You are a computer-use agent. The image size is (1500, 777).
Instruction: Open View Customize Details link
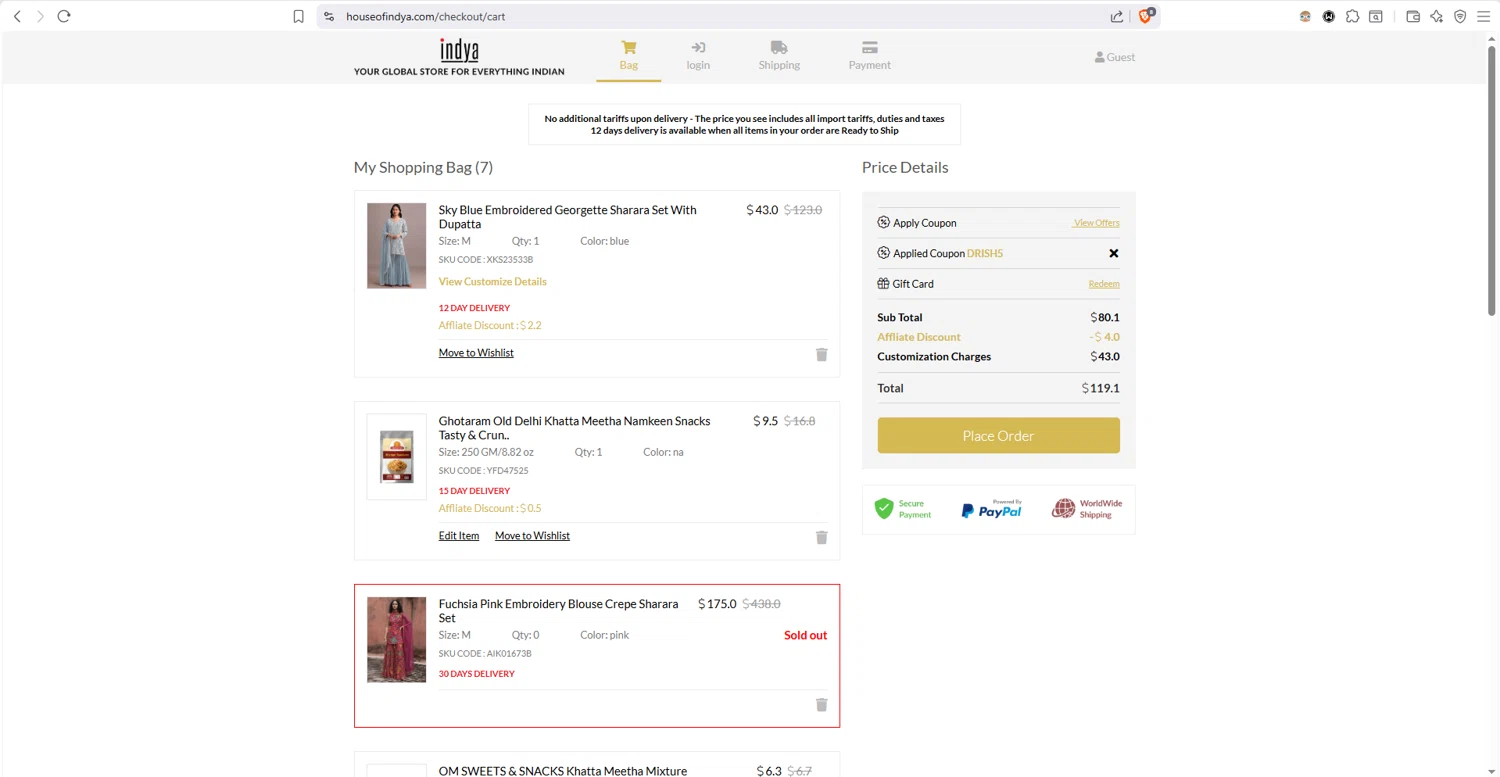pyautogui.click(x=492, y=282)
